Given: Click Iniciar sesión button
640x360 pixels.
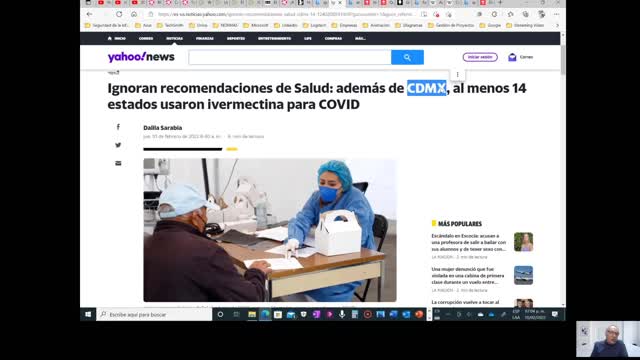Looking at the screenshot, I should (480, 57).
